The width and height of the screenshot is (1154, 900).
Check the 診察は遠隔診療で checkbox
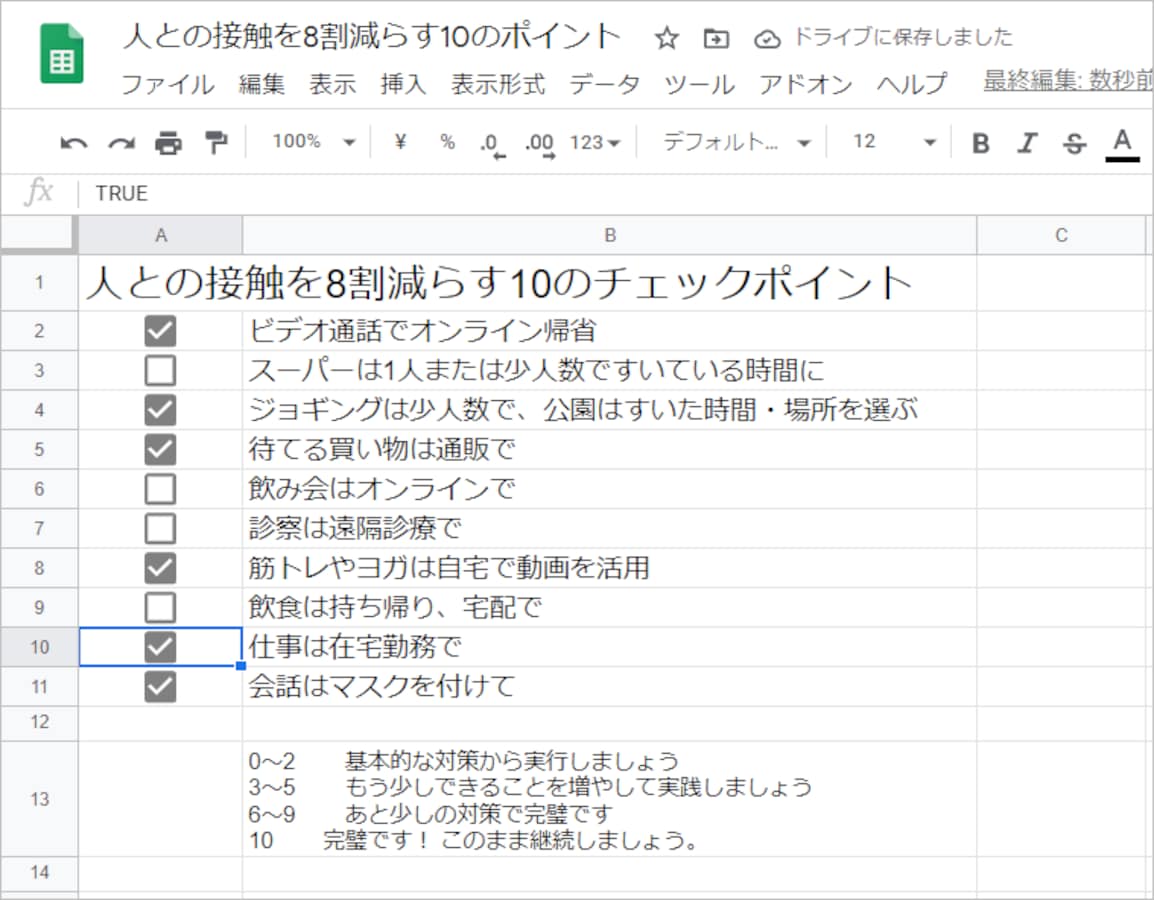(160, 528)
